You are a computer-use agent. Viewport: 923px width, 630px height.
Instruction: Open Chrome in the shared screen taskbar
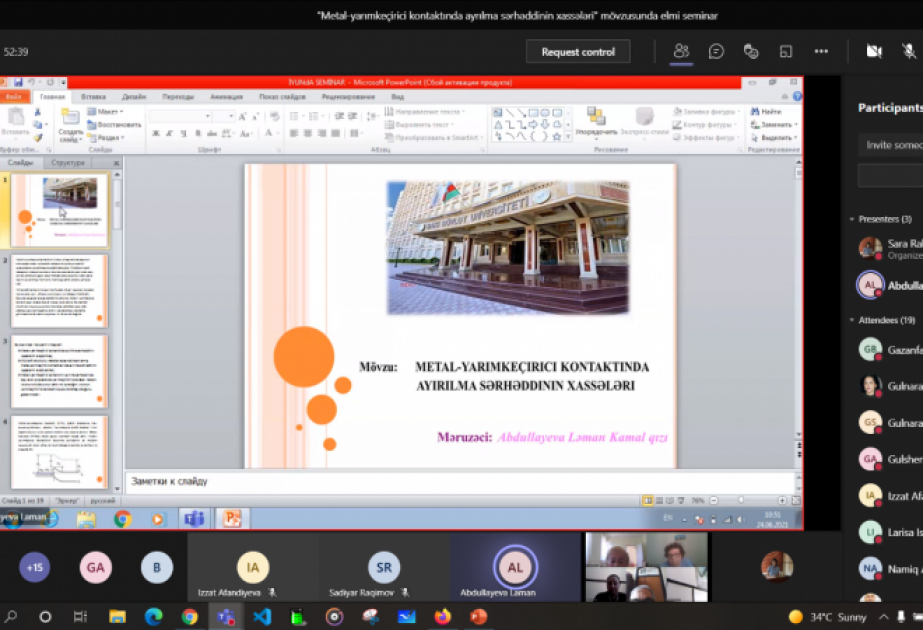point(122,519)
